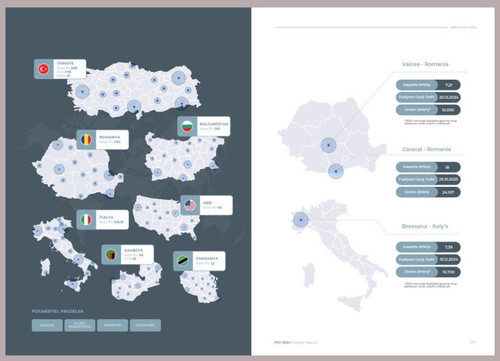Click the Valcea date 20.12.2024
The width and height of the screenshot is (500, 361).
tap(449, 97)
